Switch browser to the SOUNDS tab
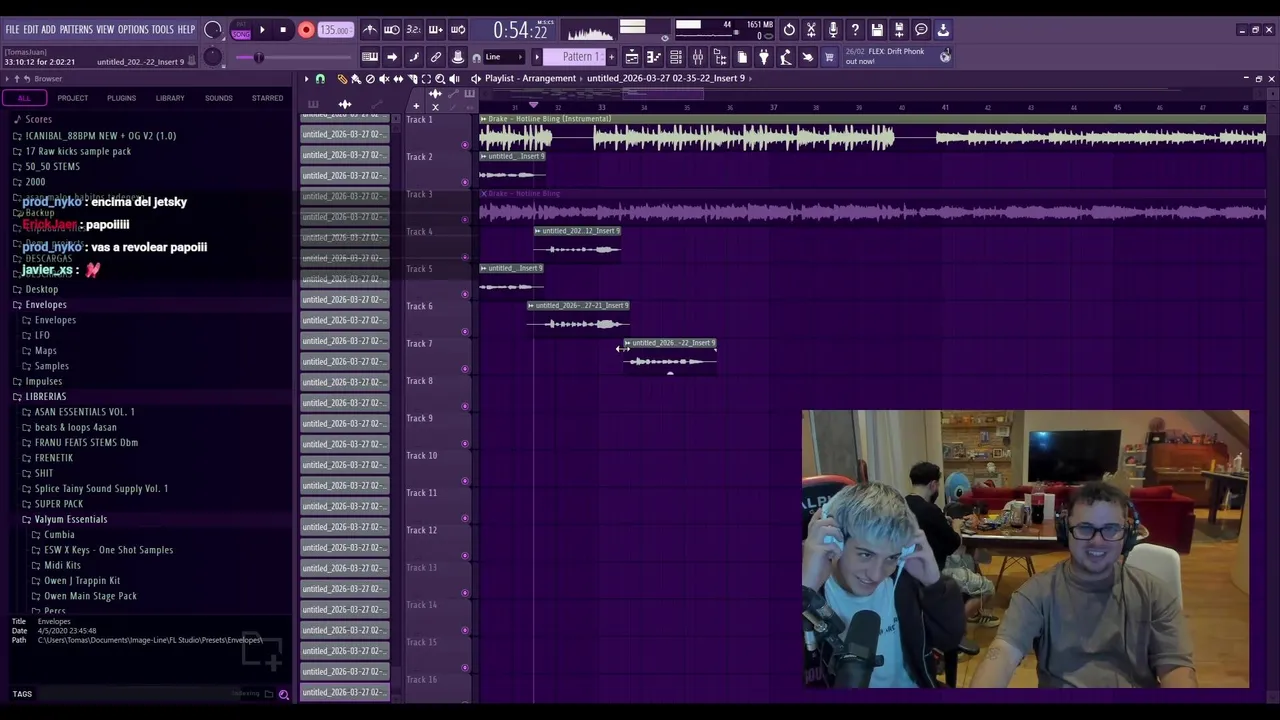The height and width of the screenshot is (720, 1280). click(218, 98)
